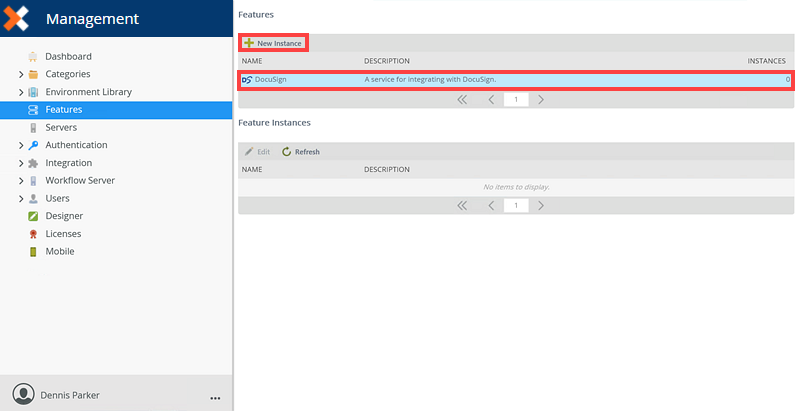The height and width of the screenshot is (411, 800).
Task: Go to next page in Features list
Action: click(x=541, y=99)
